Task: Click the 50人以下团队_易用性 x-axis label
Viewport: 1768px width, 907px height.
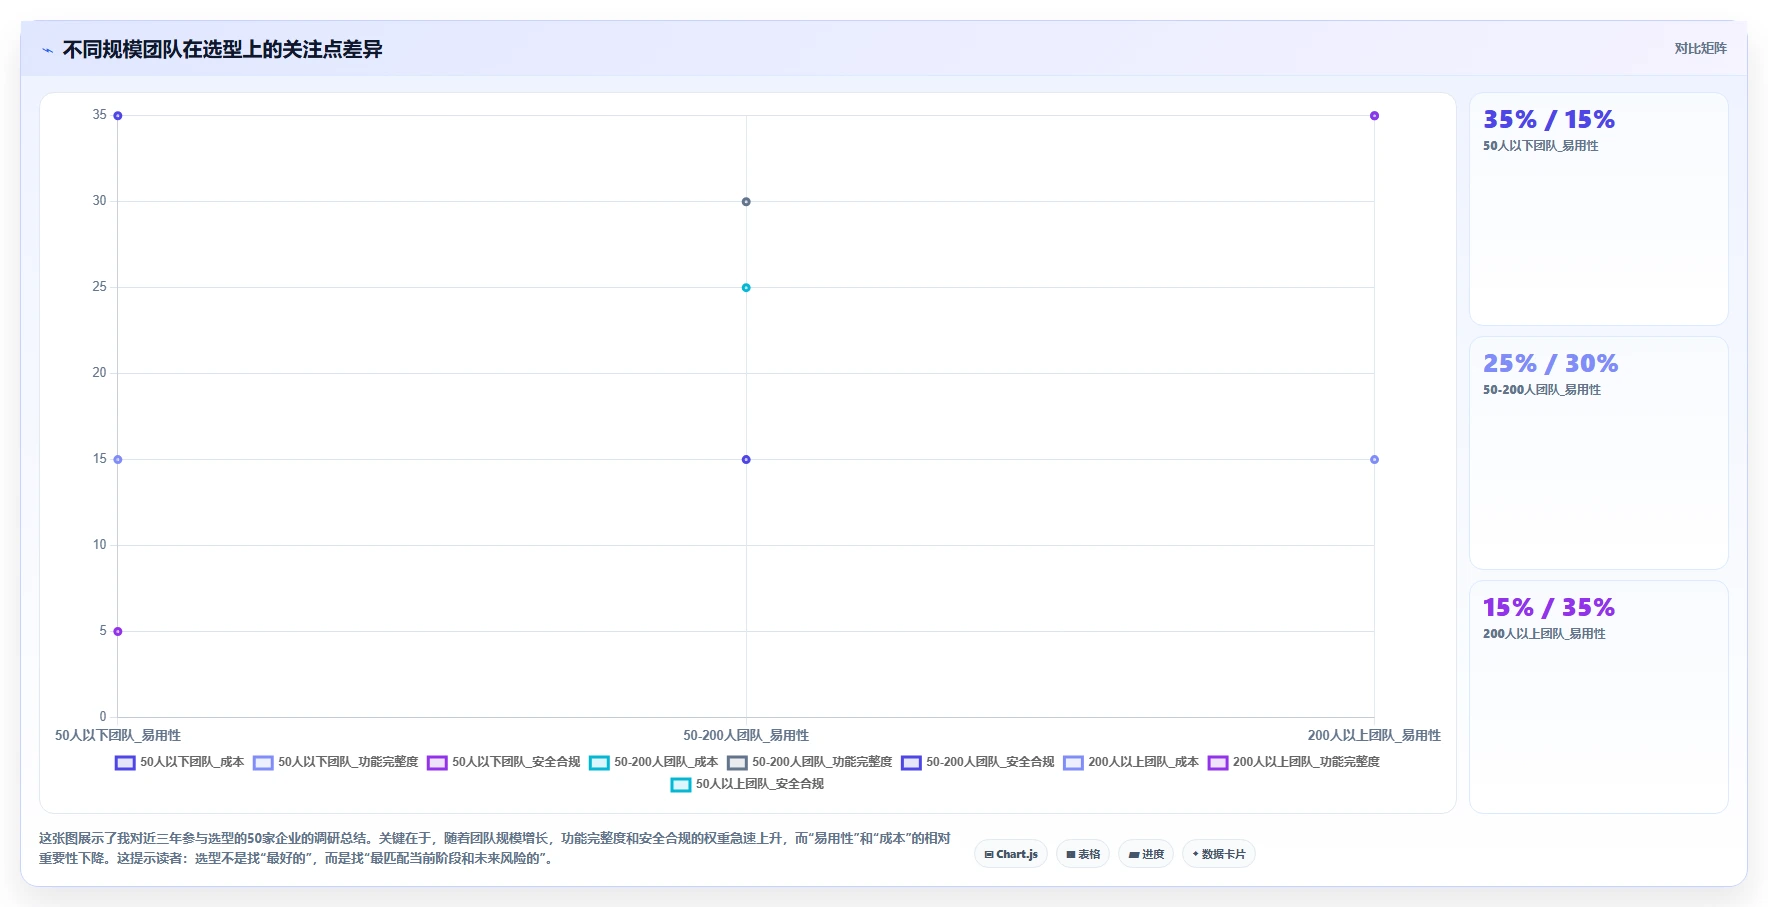Action: click(118, 736)
